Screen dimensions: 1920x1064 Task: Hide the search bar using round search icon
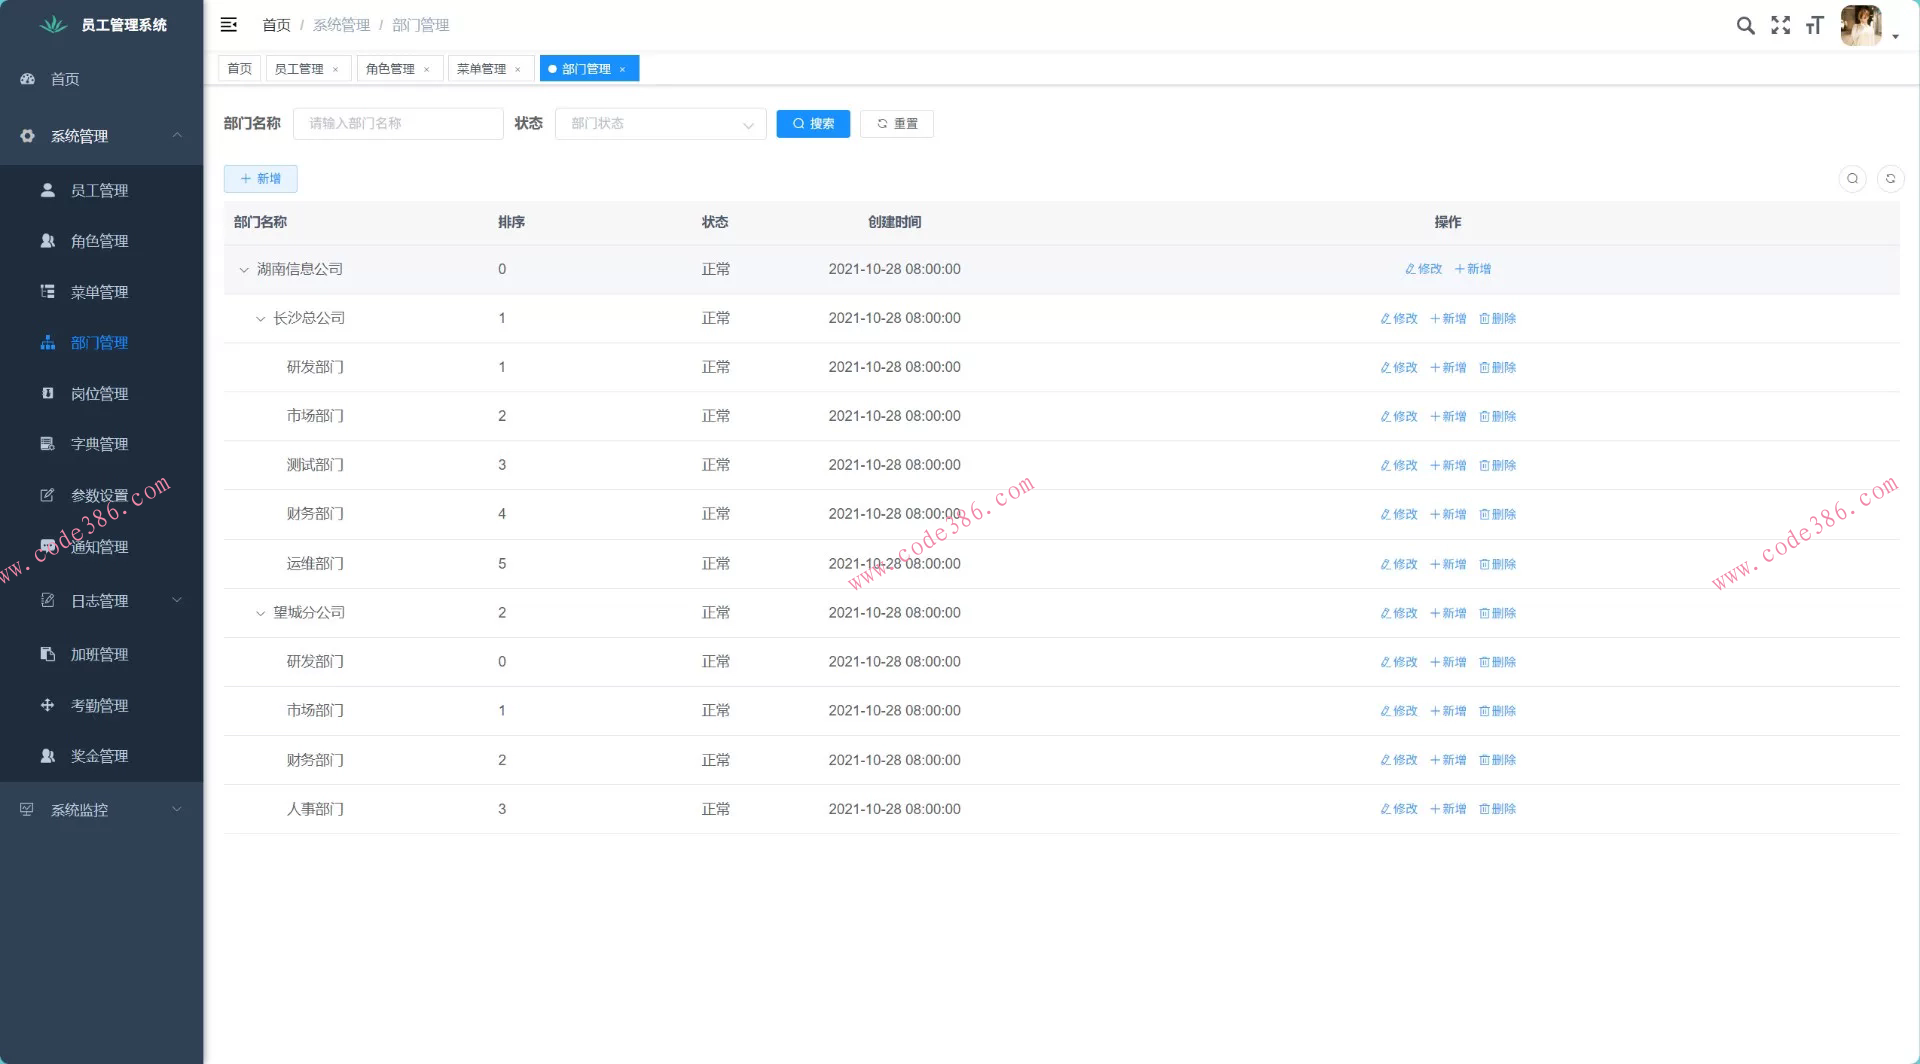pos(1852,179)
